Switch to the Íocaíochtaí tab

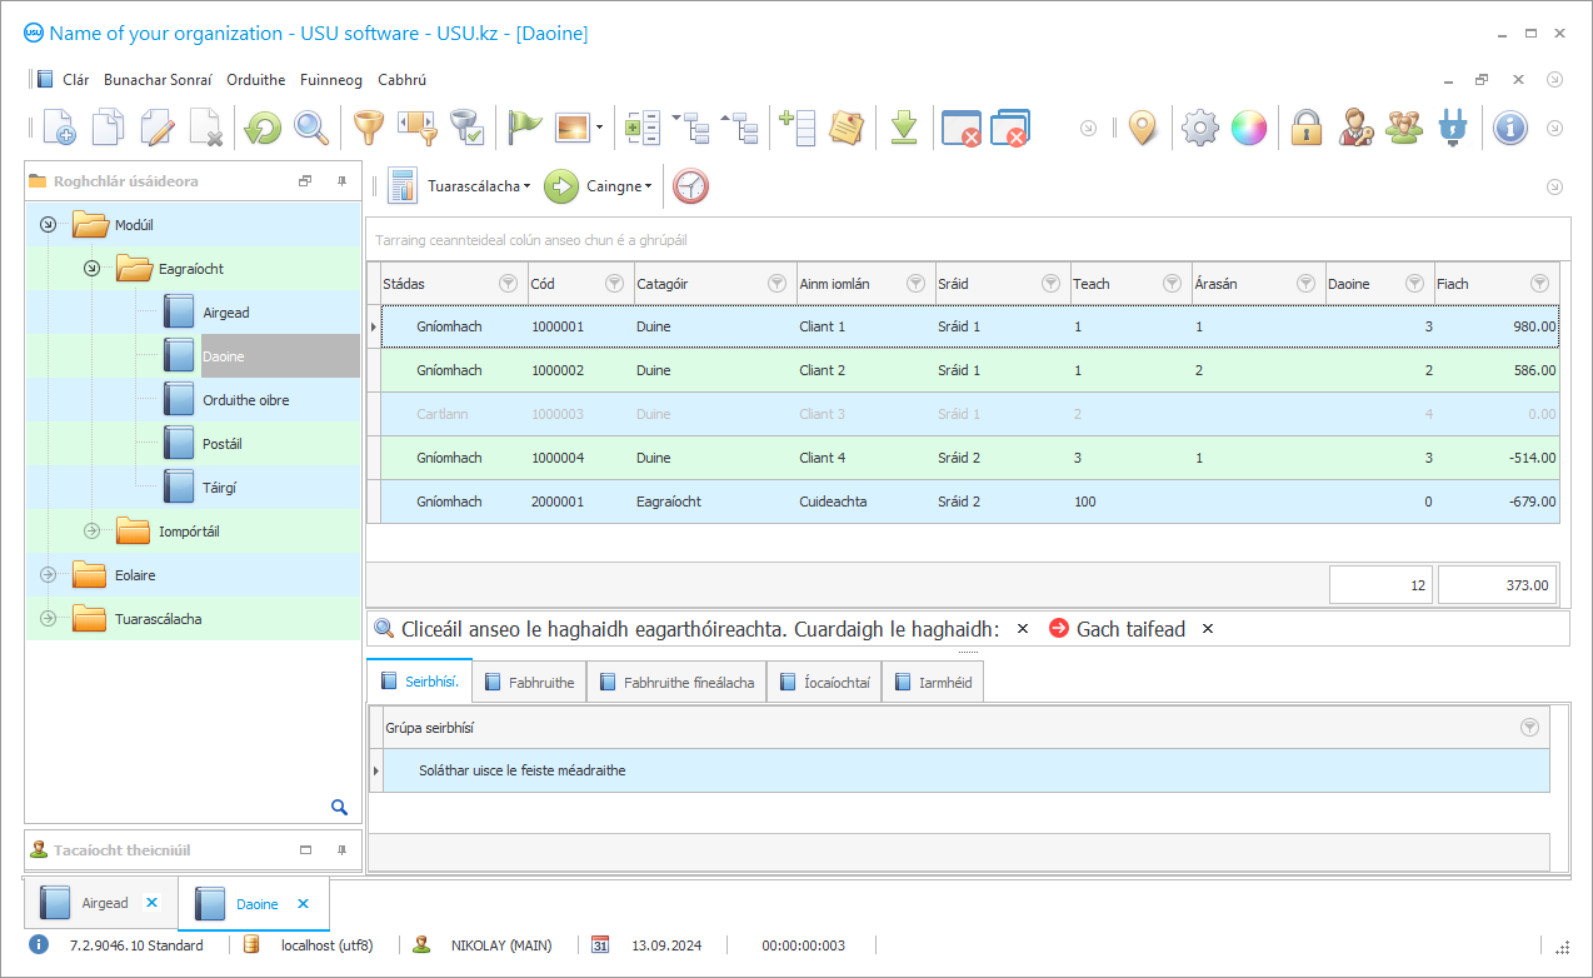click(825, 682)
